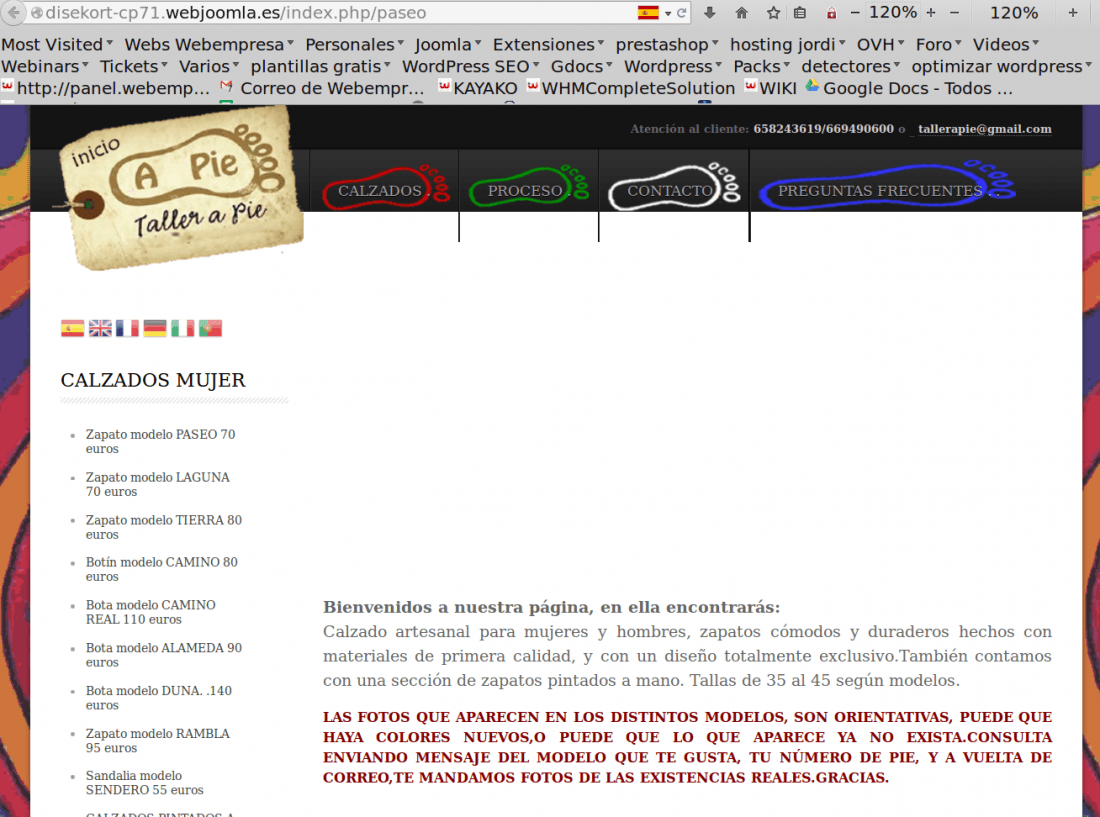This screenshot has height=817, width=1100.
Task: Open the Joomla bookmarks folder
Action: coord(448,44)
